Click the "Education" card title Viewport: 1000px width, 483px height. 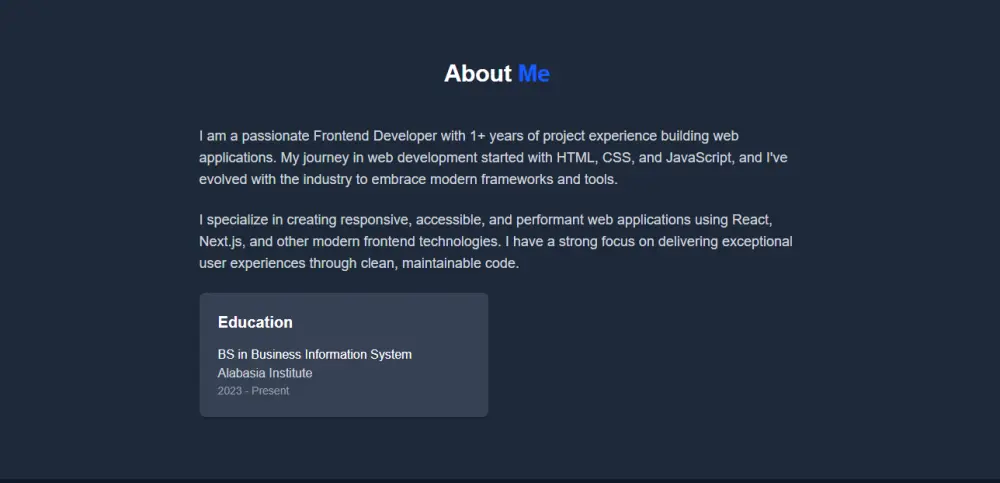tap(255, 322)
